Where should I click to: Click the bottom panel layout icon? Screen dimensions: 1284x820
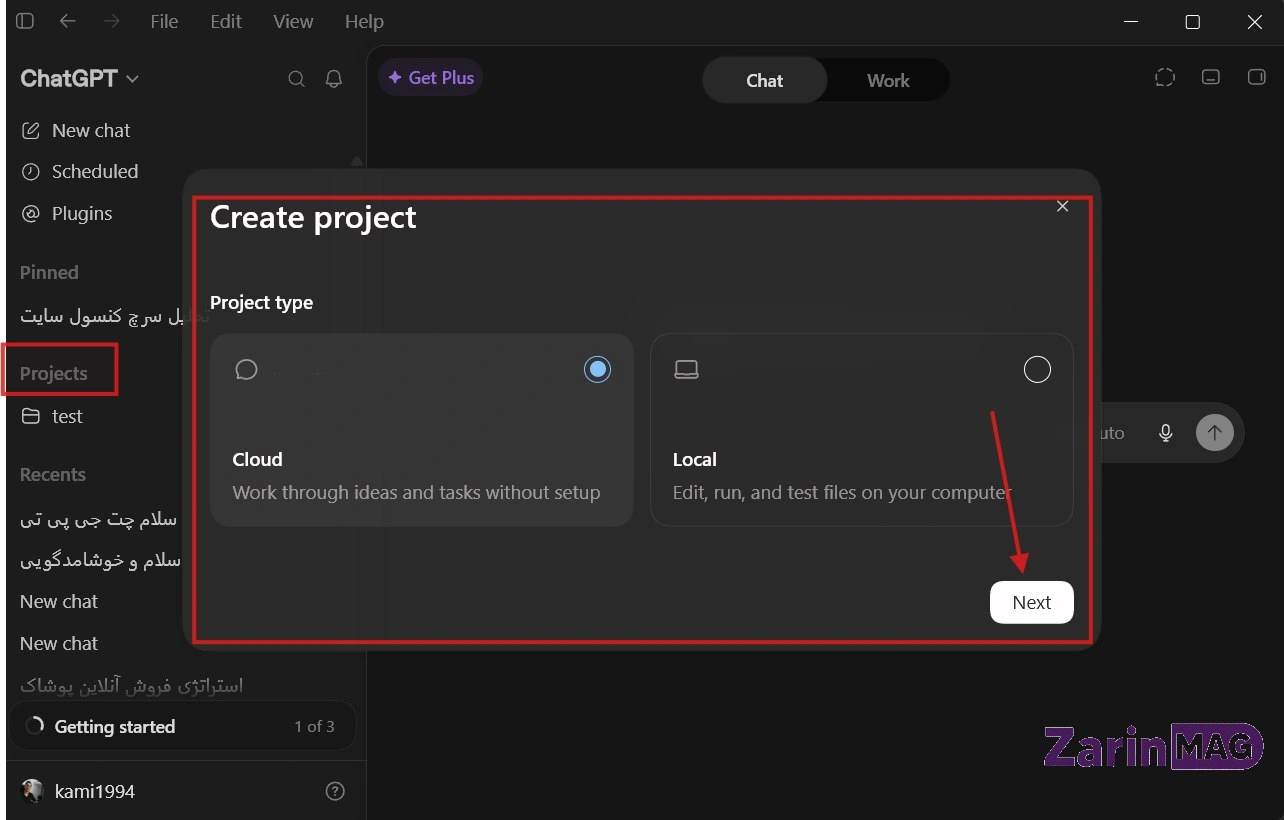click(1211, 77)
